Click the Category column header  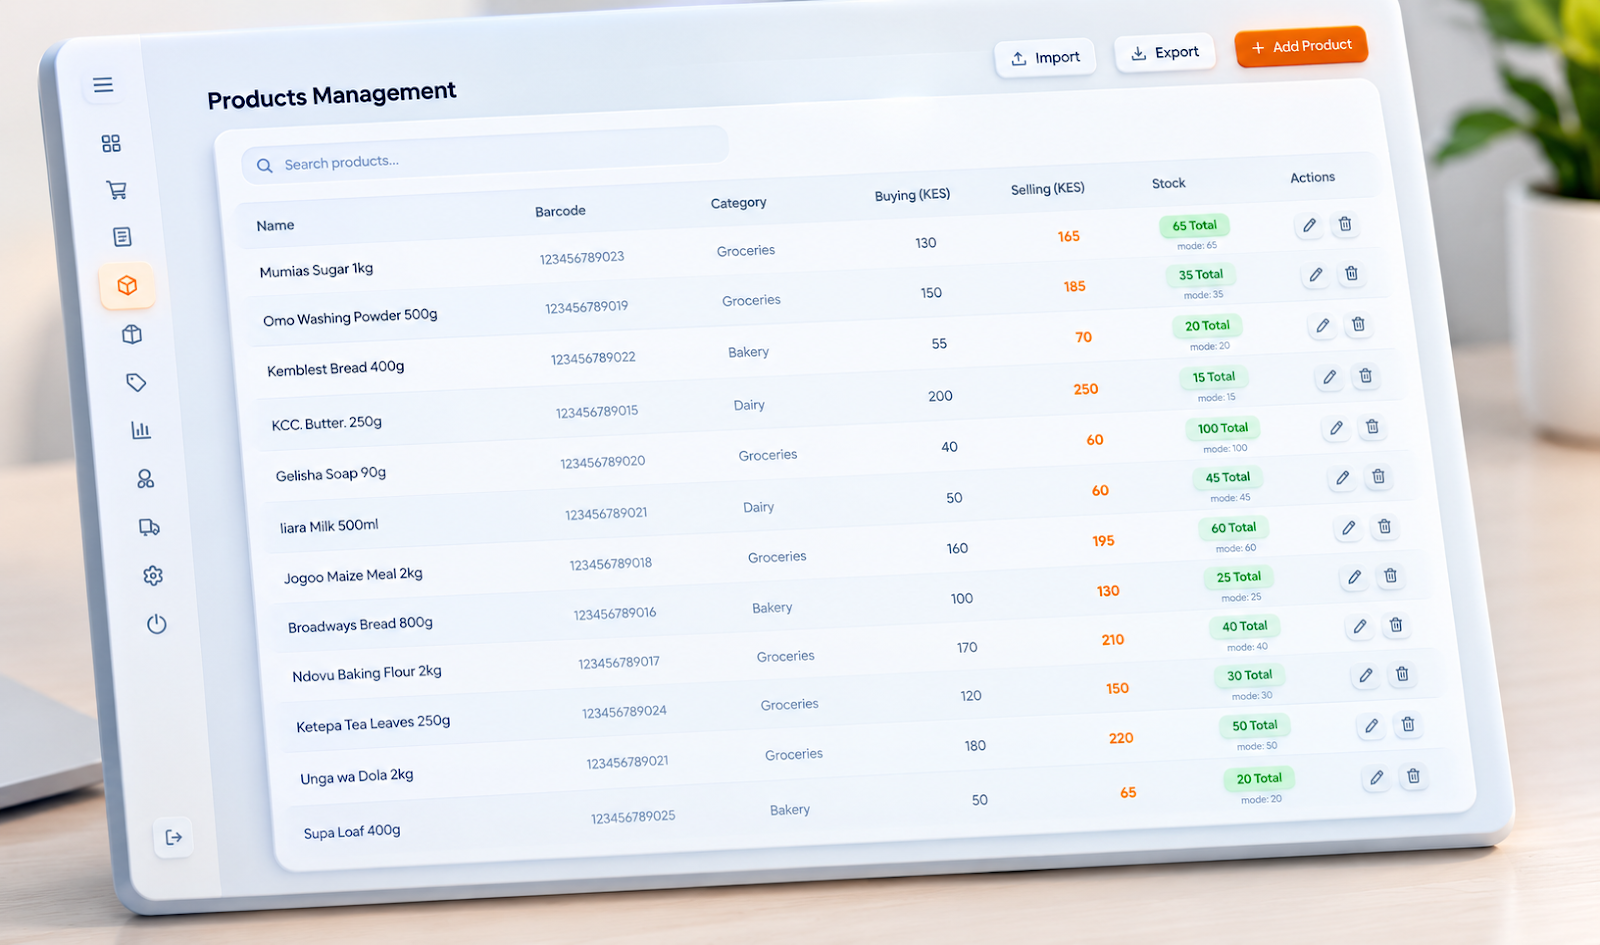tap(738, 203)
